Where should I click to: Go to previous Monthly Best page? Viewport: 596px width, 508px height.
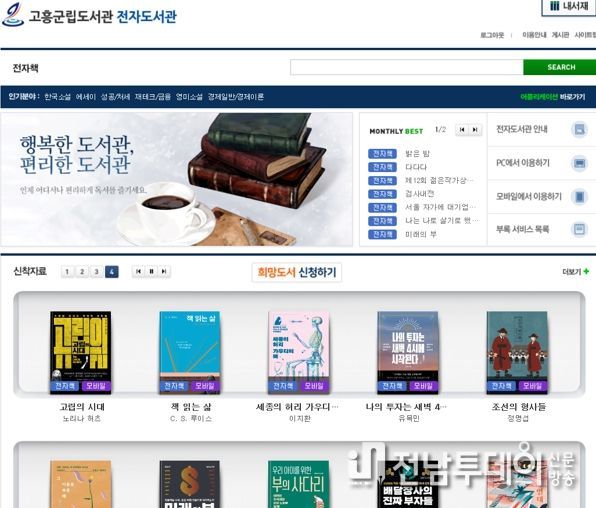point(462,130)
